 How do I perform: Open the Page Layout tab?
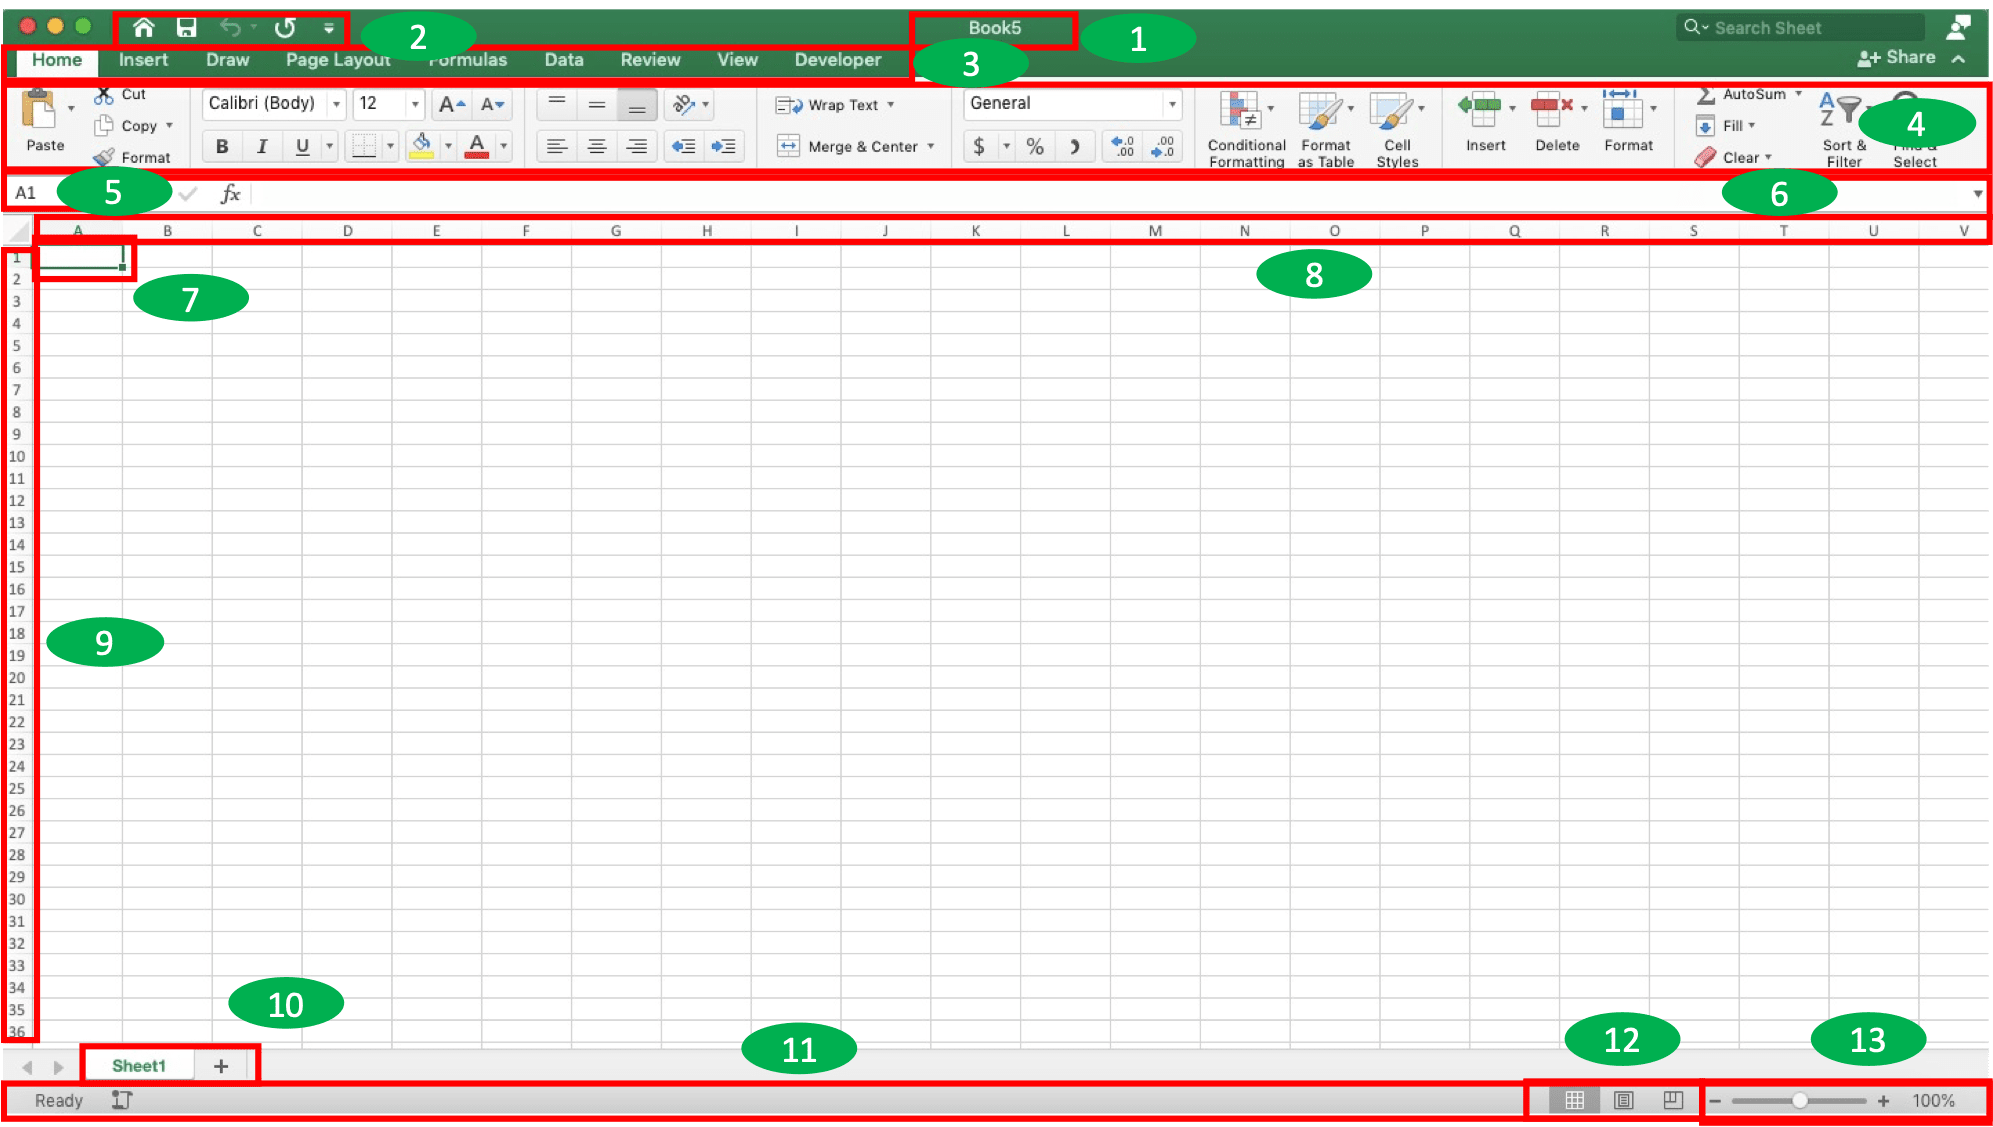(x=338, y=60)
